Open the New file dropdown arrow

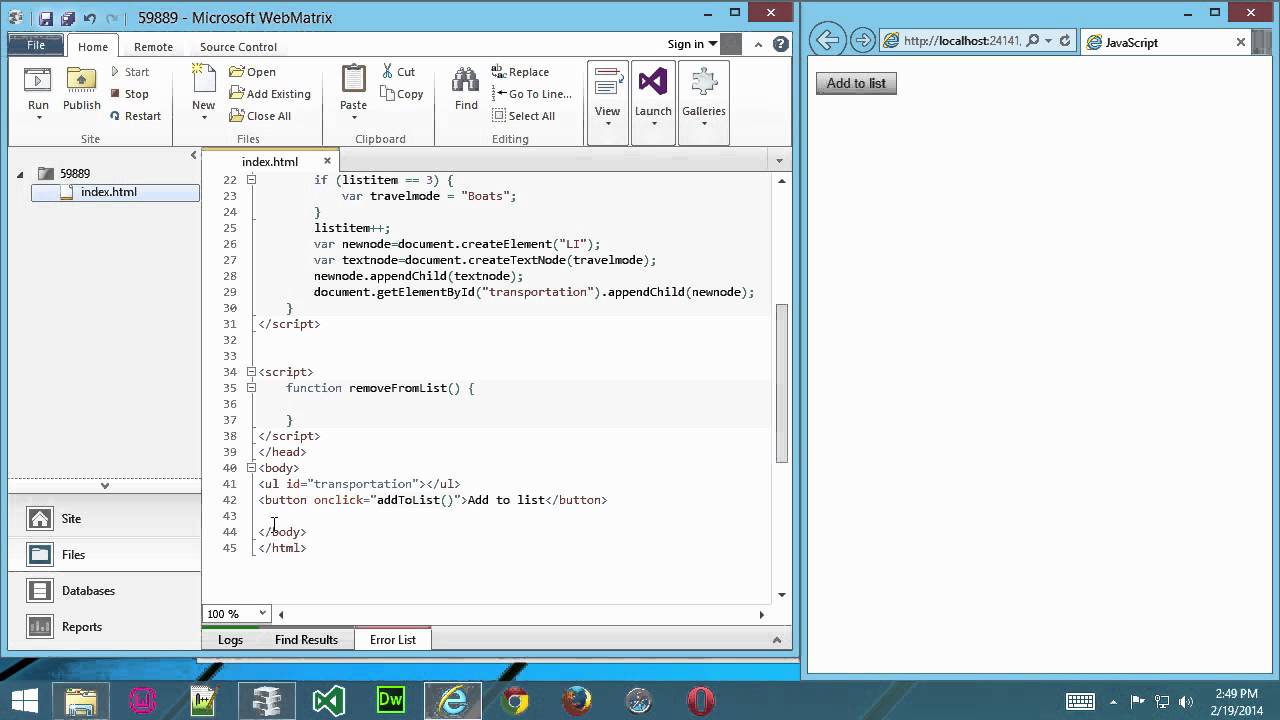click(x=203, y=118)
